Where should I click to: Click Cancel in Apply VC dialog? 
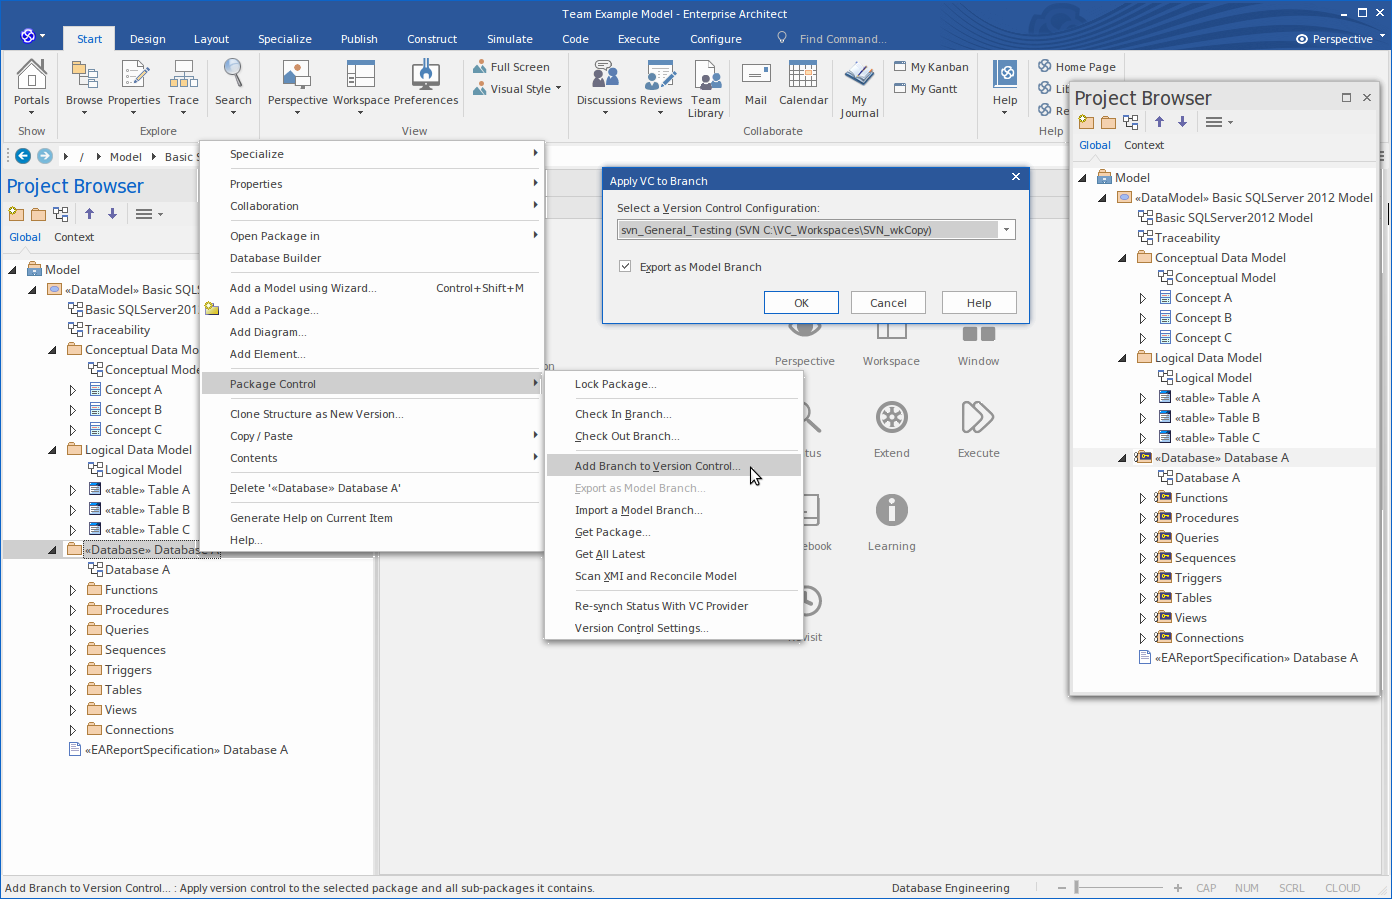(888, 303)
